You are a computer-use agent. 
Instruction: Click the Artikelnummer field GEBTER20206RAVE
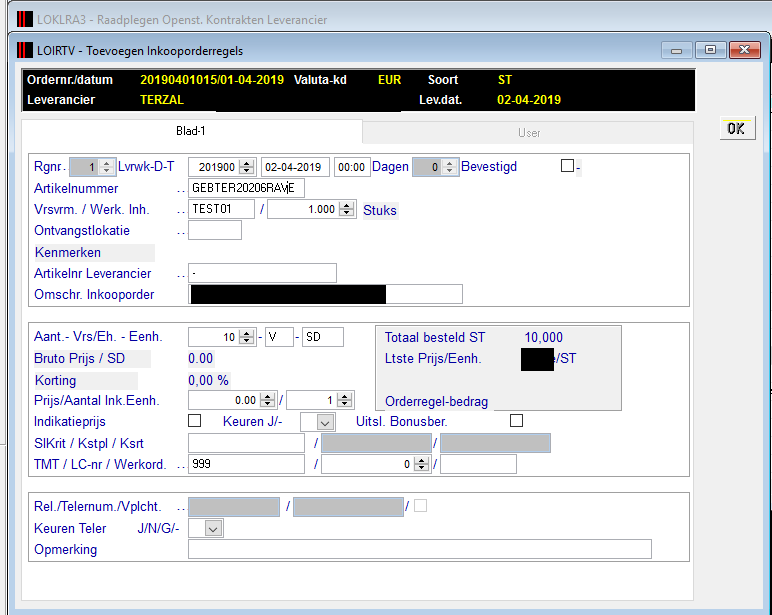[246, 188]
